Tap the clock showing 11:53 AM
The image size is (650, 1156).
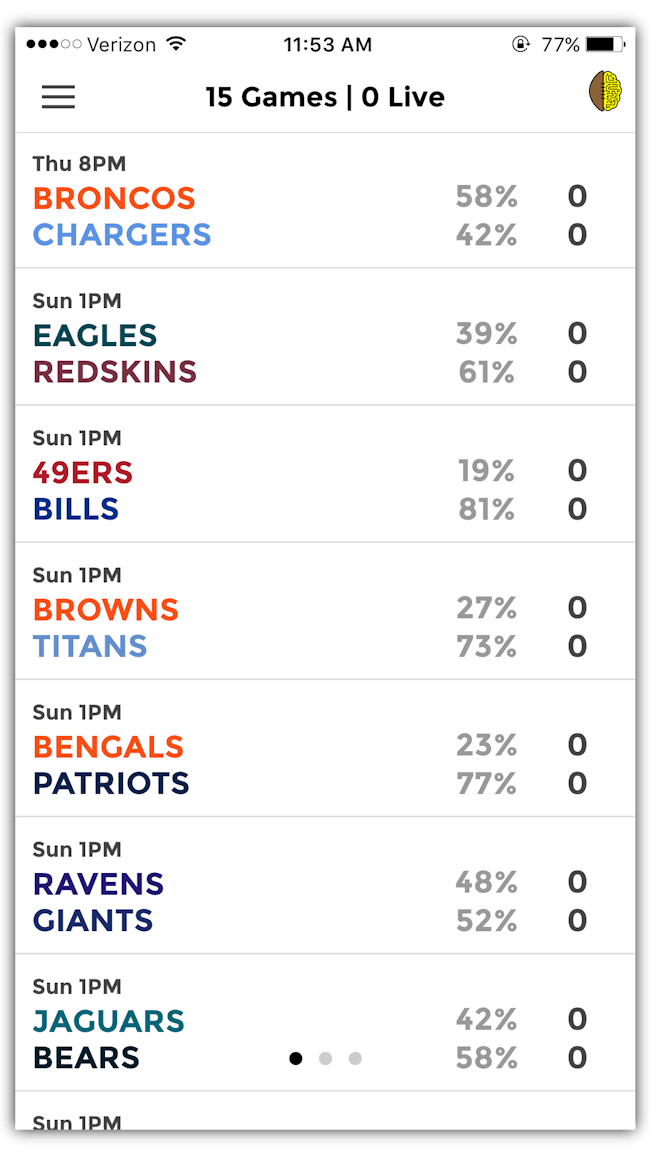coord(328,43)
